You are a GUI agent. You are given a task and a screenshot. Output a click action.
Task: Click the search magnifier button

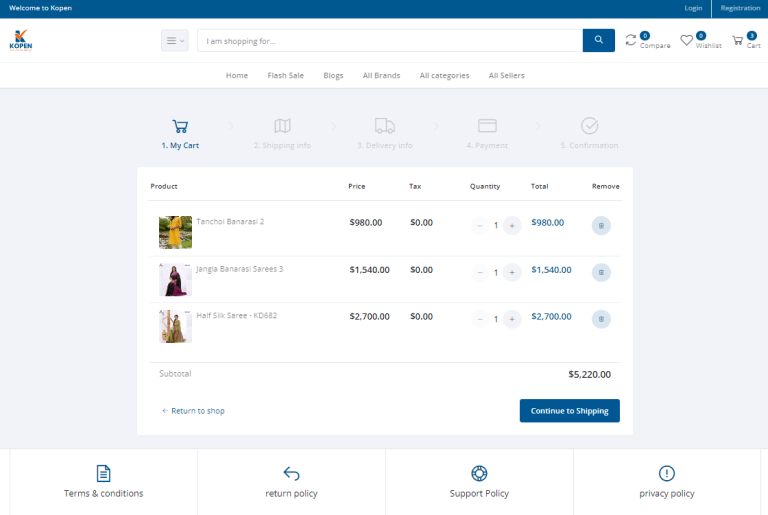598,40
